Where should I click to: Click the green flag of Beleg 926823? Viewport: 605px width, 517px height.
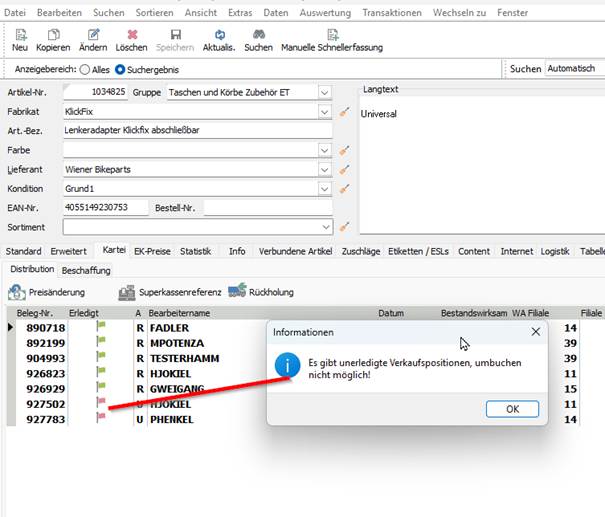pos(101,372)
